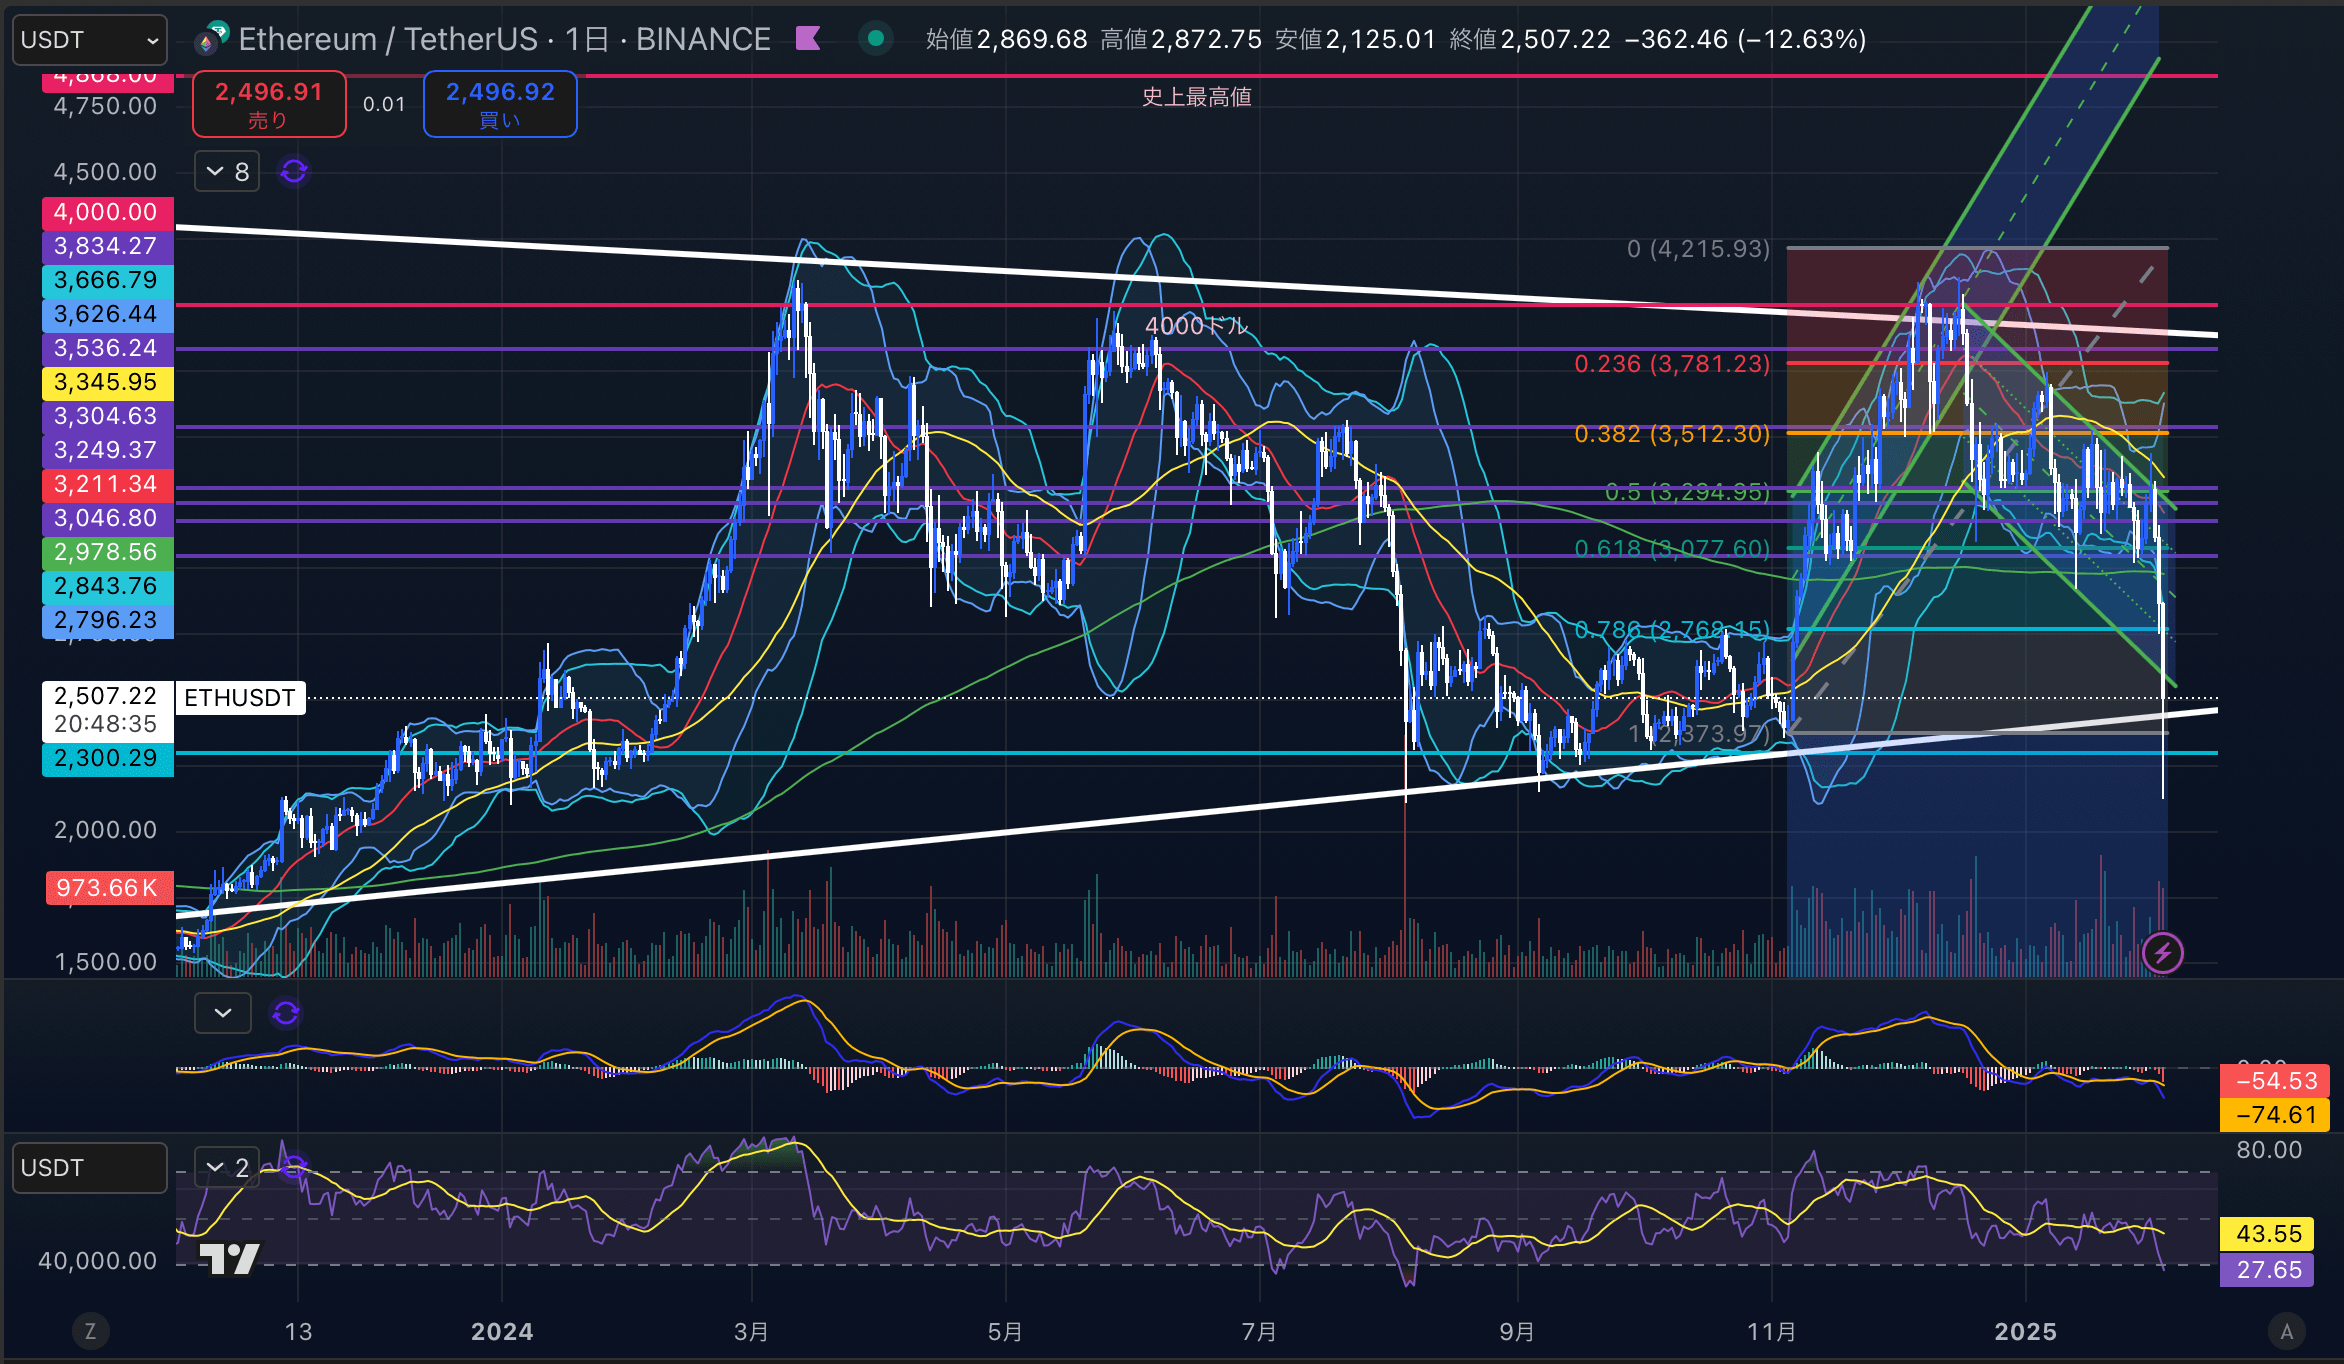This screenshot has height=1364, width=2344.
Task: Select the 2,796.23 blue price label
Action: tap(107, 620)
